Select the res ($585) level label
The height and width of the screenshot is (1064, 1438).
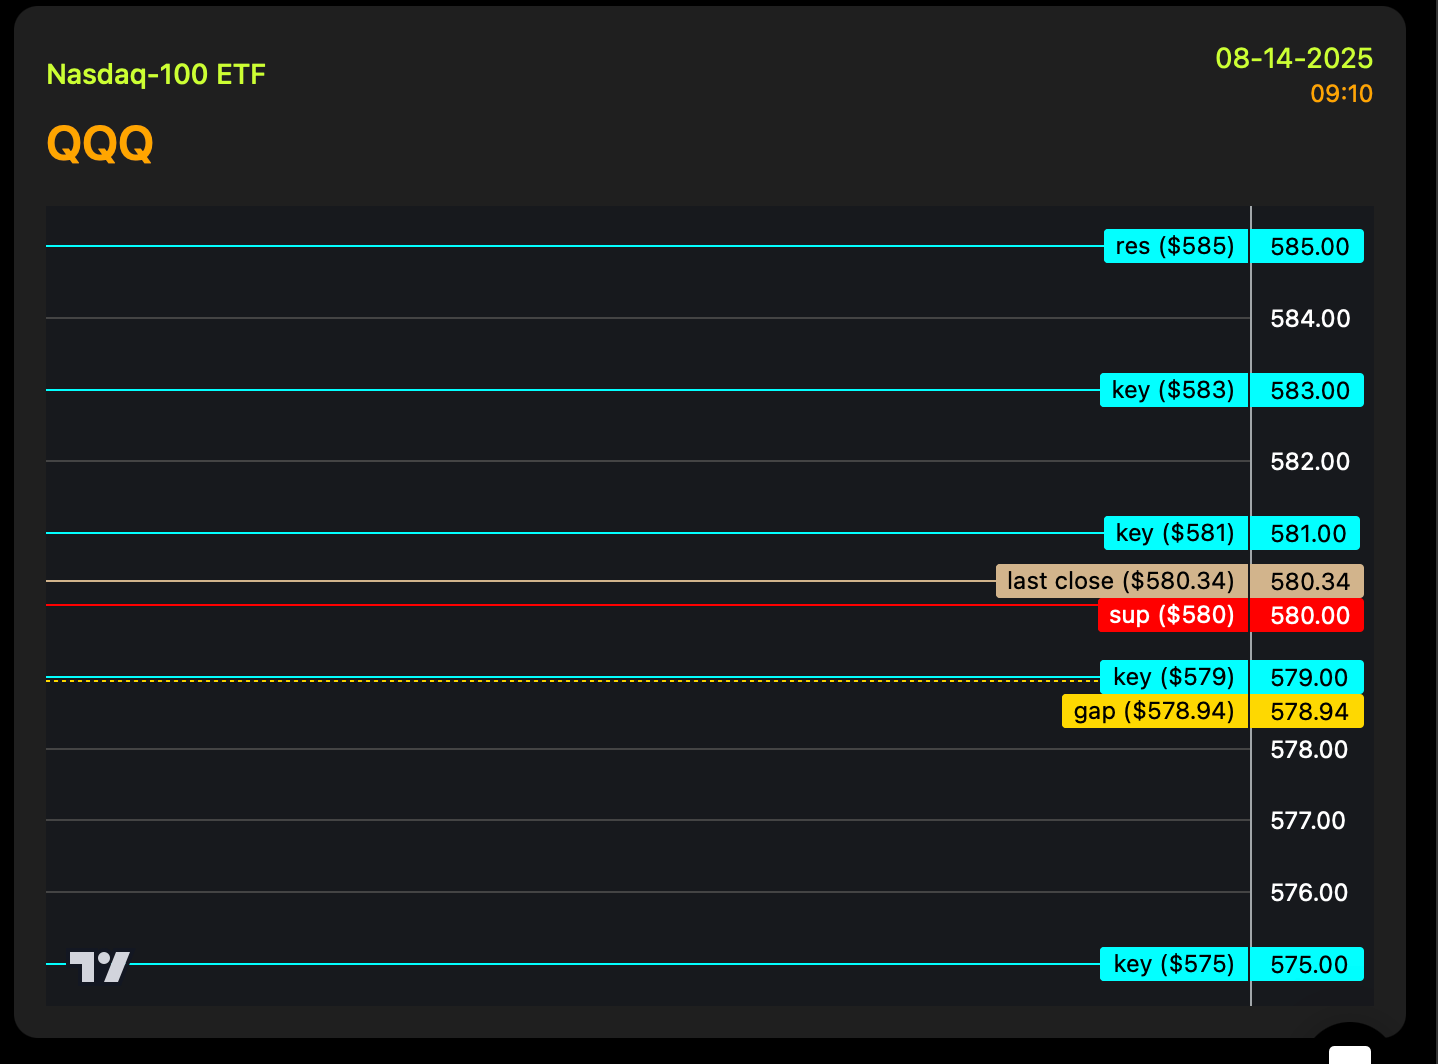click(x=1176, y=246)
